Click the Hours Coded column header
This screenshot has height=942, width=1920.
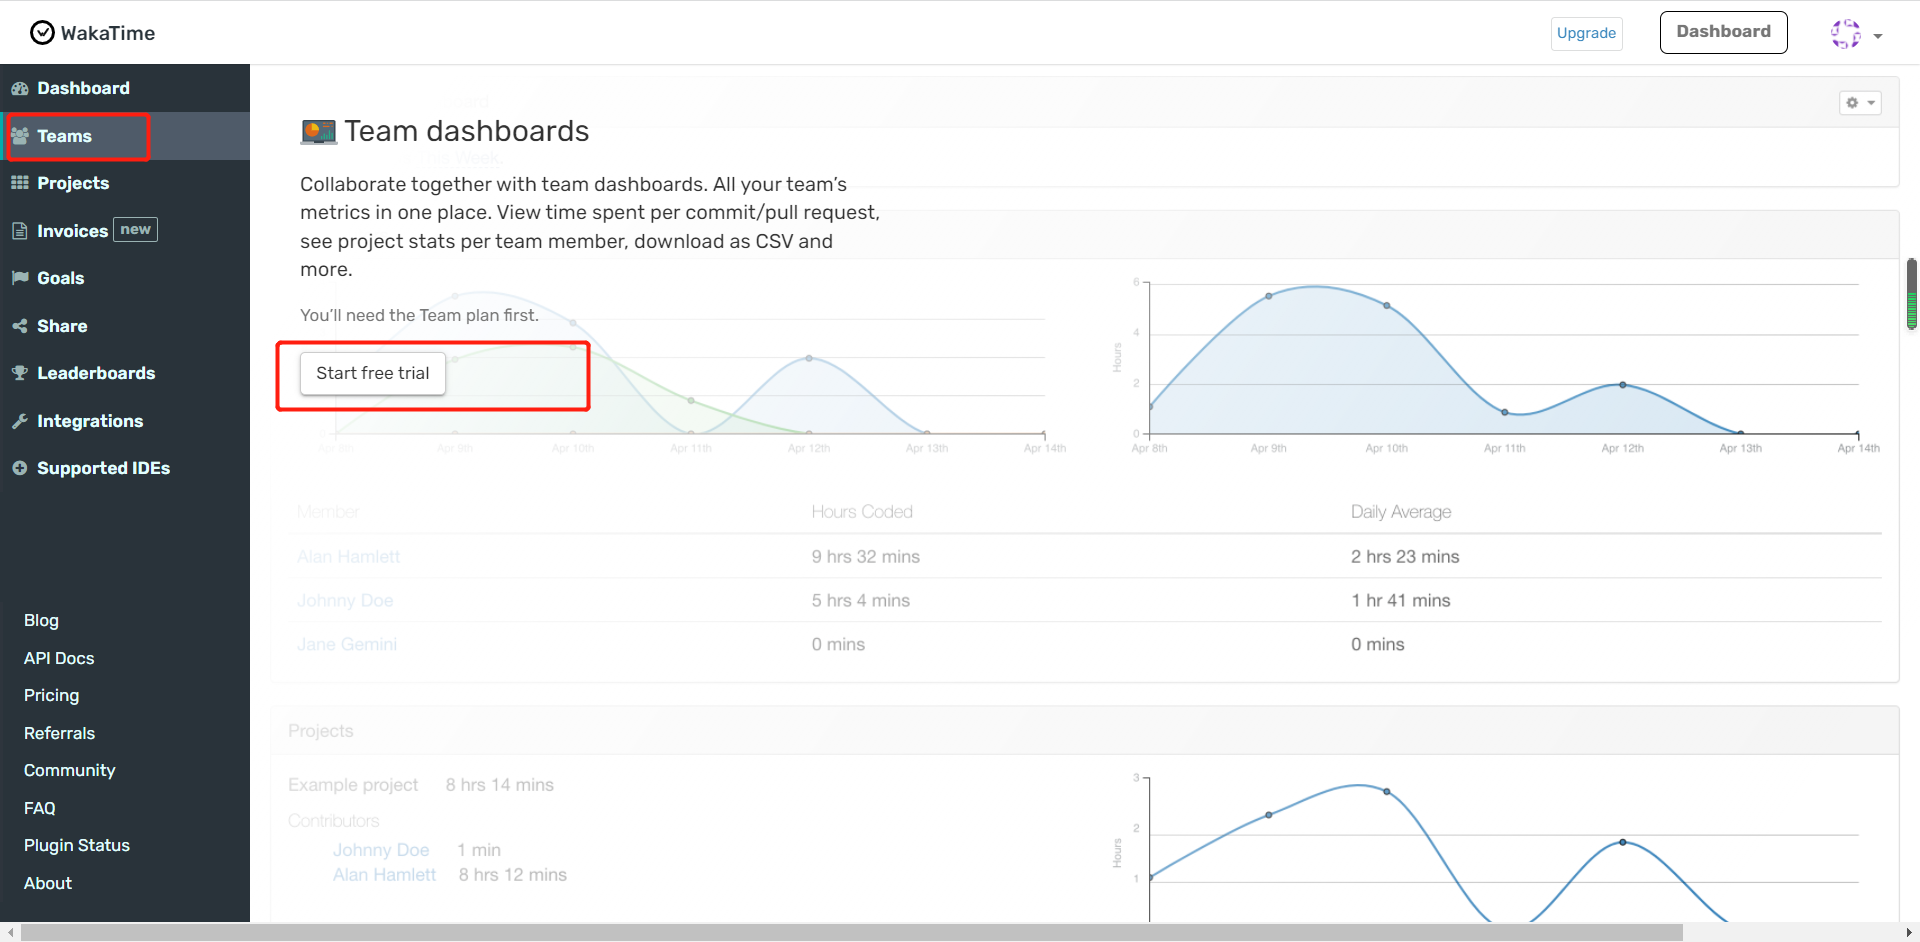coord(862,512)
